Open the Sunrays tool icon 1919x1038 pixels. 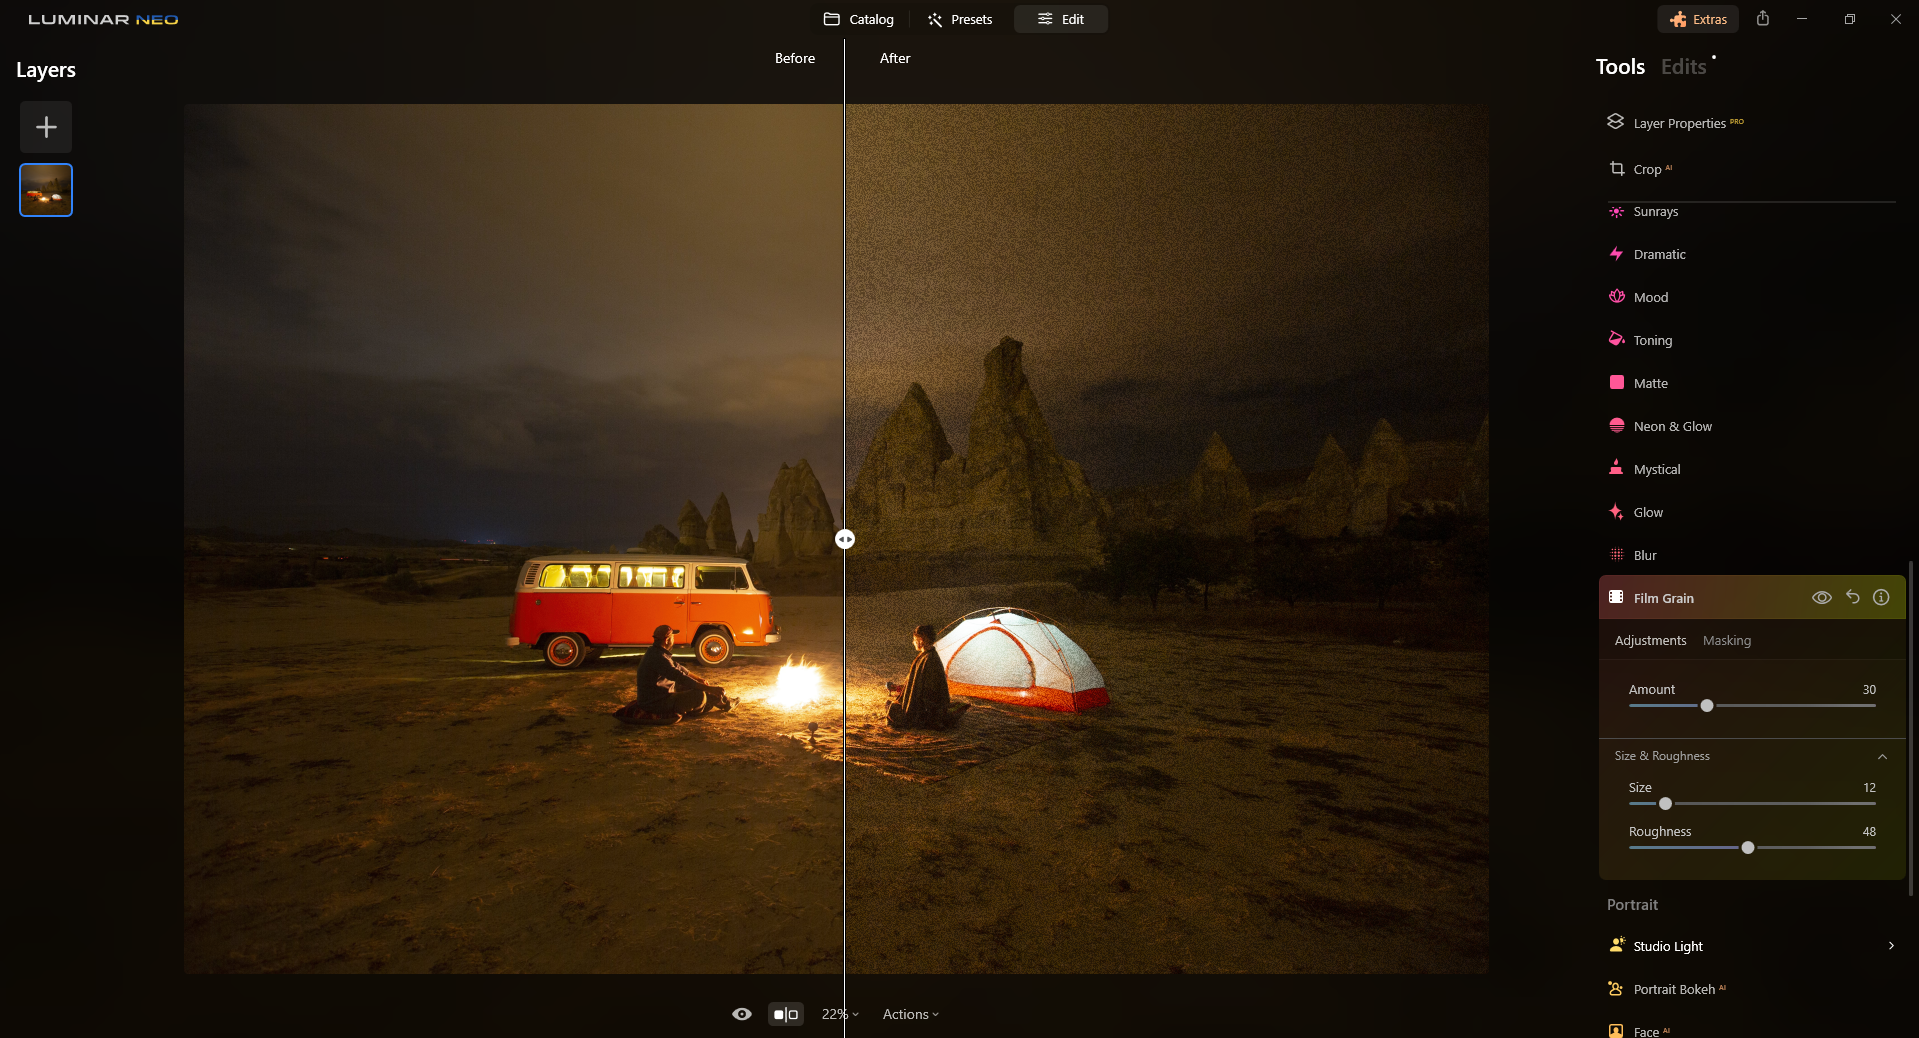tap(1616, 212)
